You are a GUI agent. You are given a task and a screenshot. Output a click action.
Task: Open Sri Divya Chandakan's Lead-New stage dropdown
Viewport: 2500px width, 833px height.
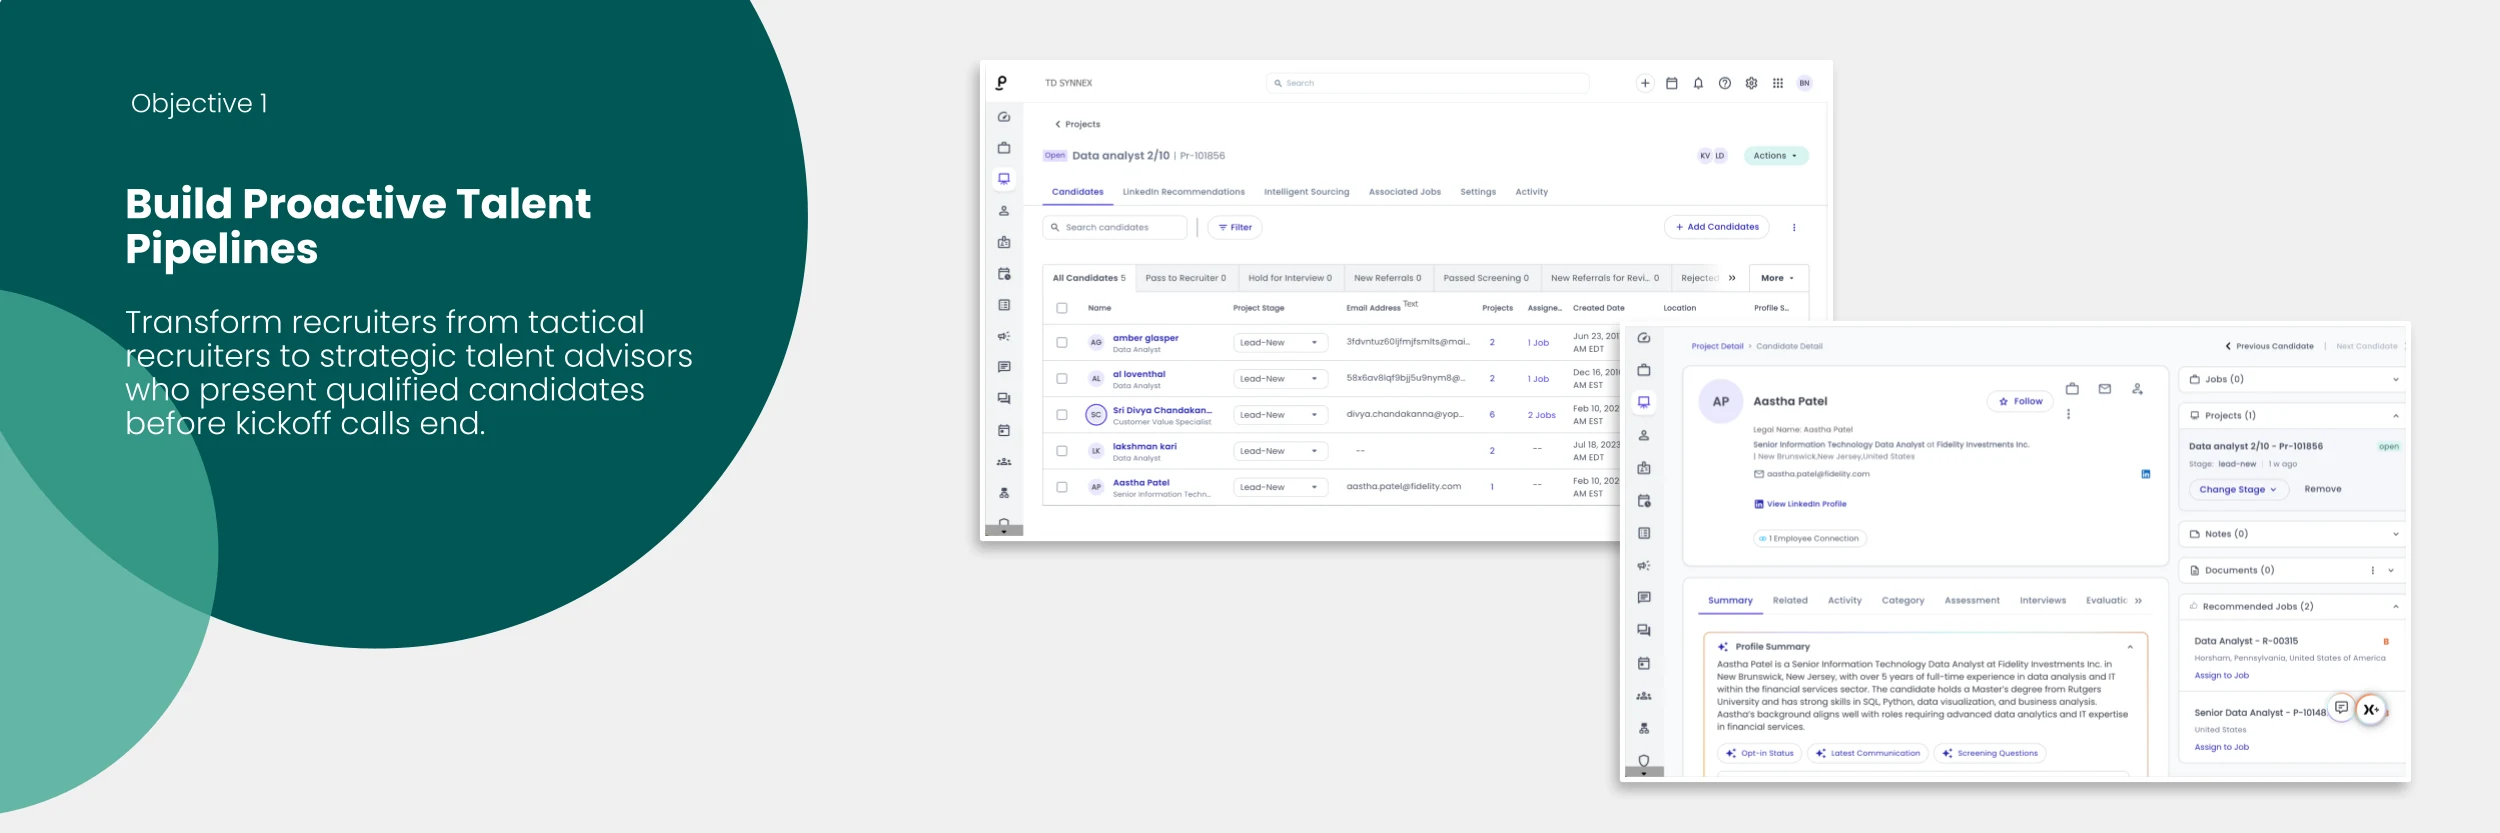[x=1280, y=414]
